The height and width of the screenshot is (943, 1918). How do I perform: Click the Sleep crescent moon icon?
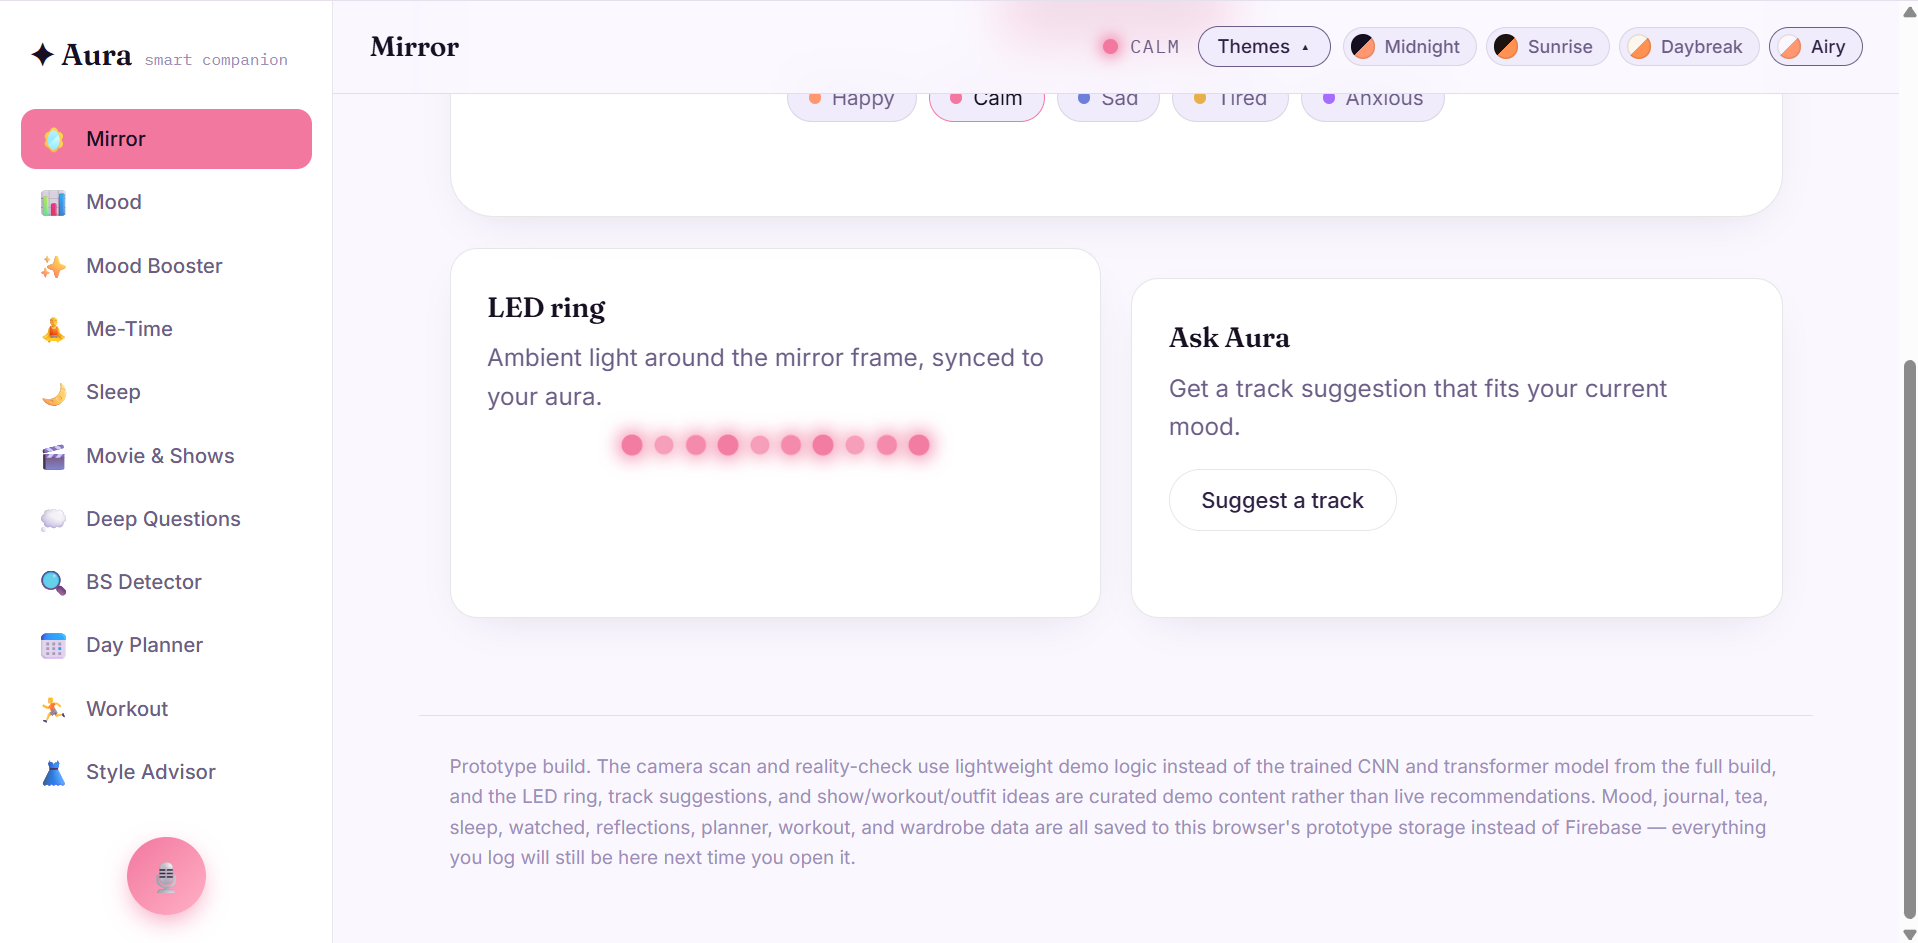click(x=53, y=393)
